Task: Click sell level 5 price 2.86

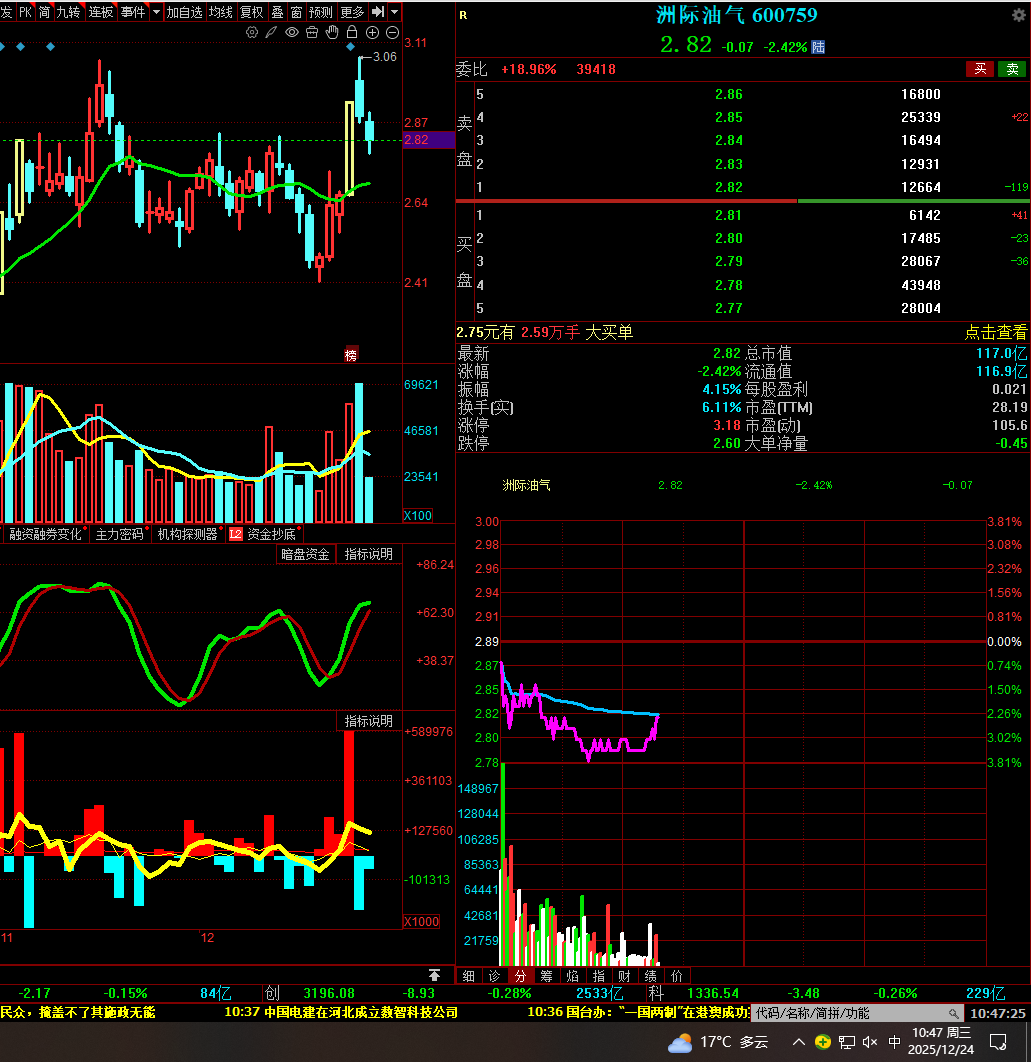Action: [729, 94]
